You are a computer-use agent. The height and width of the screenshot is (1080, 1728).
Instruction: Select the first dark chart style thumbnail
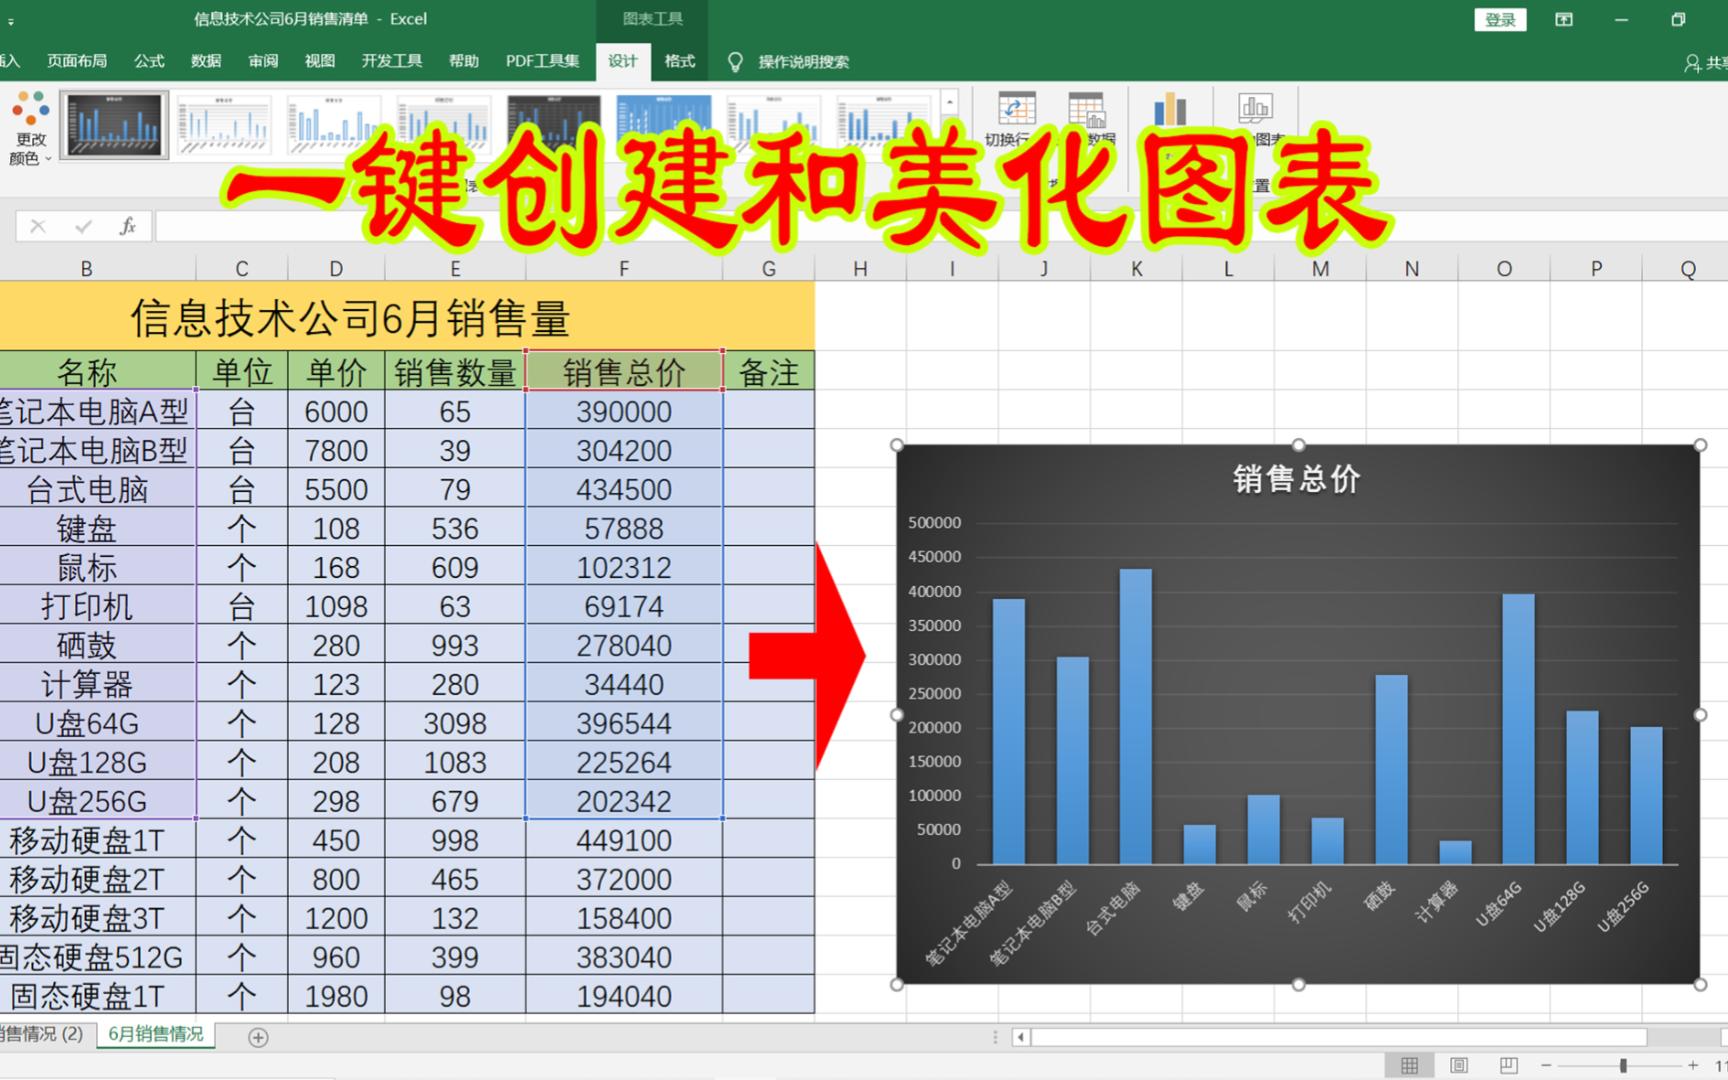(x=114, y=124)
